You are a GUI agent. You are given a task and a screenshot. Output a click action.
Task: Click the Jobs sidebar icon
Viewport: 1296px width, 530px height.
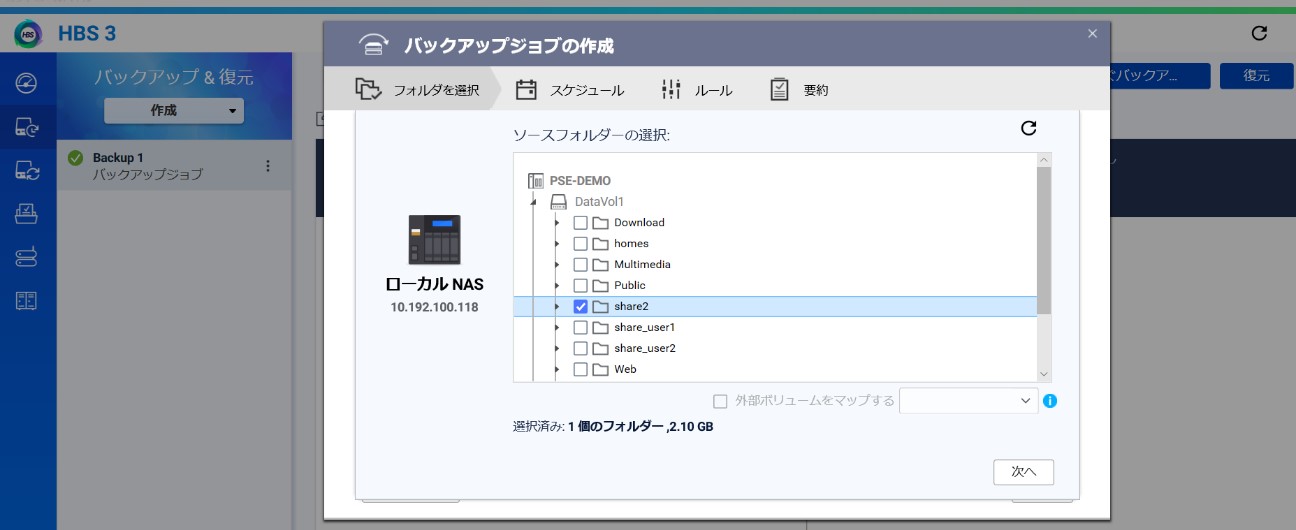(x=27, y=214)
